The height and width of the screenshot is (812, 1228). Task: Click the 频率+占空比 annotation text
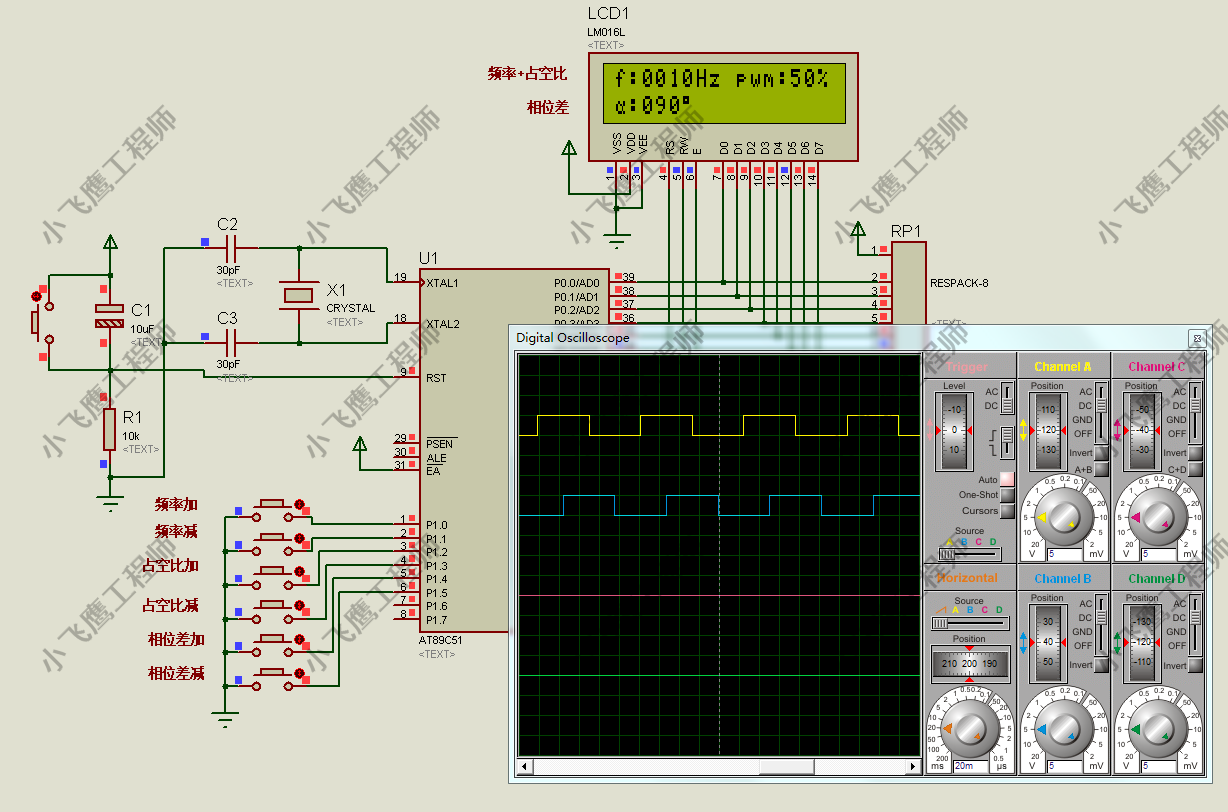(527, 74)
